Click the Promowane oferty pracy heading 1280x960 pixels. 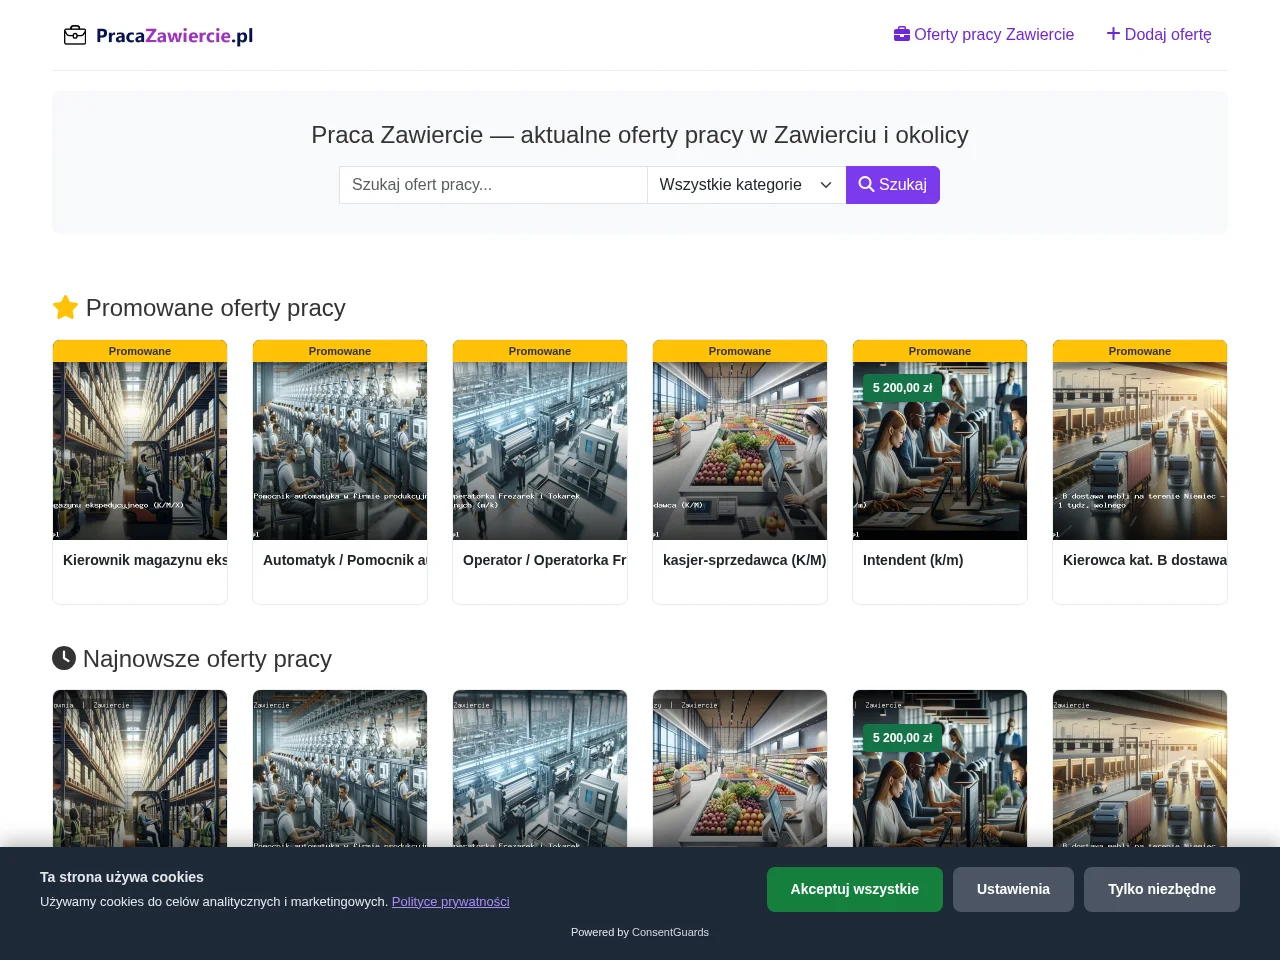[199, 308]
